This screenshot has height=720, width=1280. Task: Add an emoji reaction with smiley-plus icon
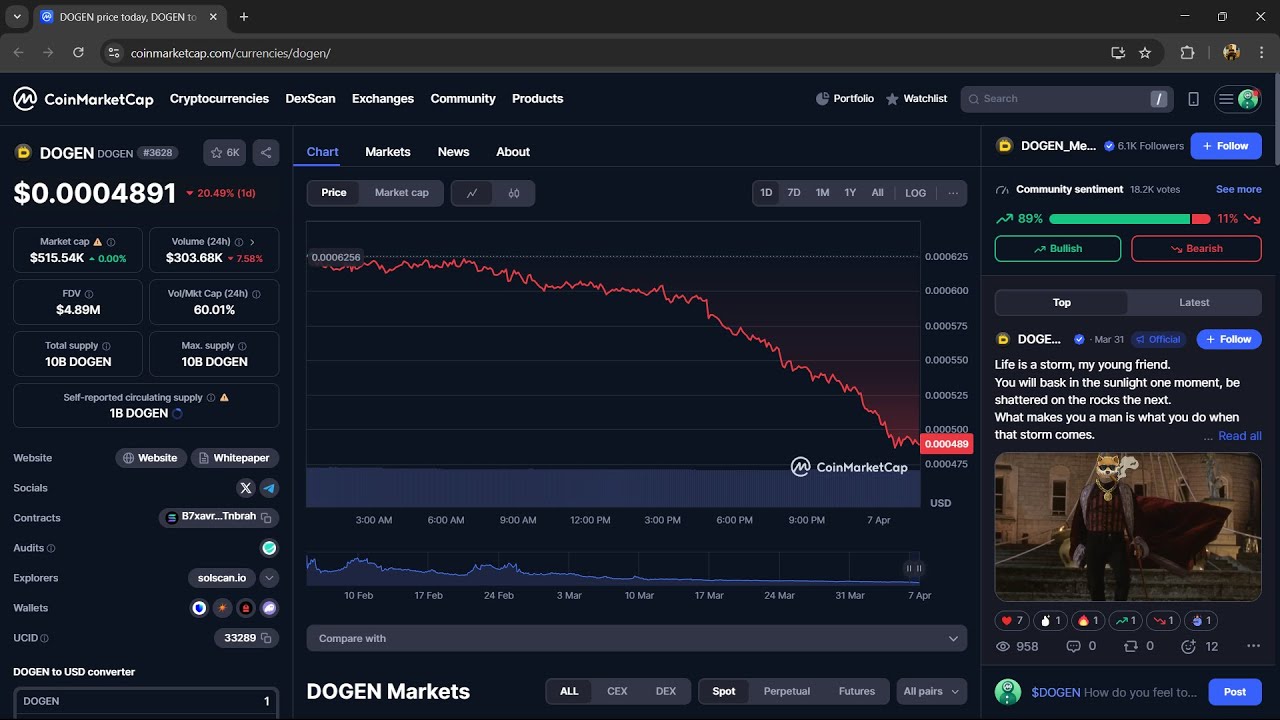click(x=1188, y=647)
